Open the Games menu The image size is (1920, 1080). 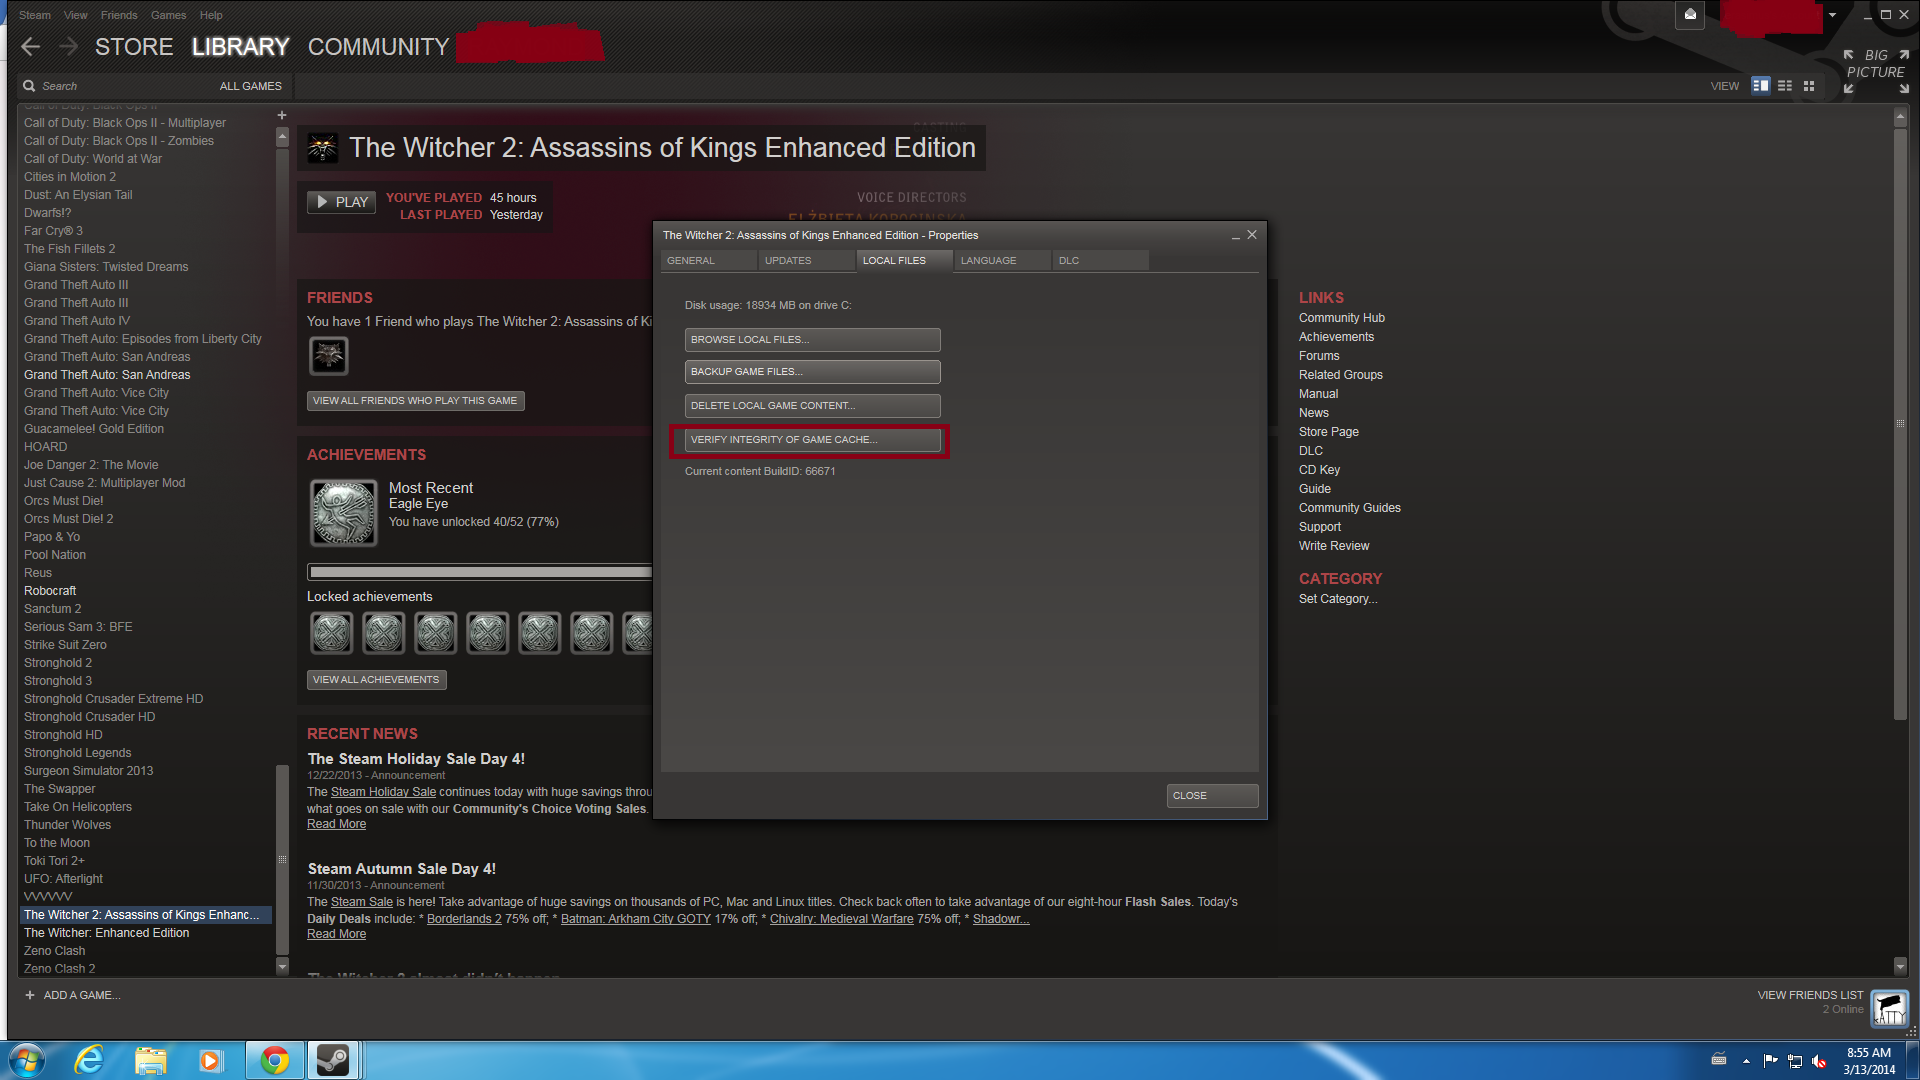pyautogui.click(x=168, y=15)
